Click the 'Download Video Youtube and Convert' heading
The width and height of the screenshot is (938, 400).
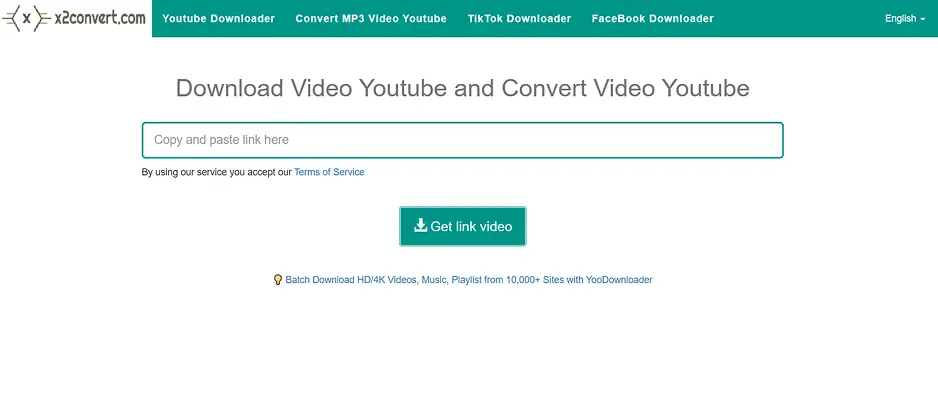pyautogui.click(x=462, y=88)
